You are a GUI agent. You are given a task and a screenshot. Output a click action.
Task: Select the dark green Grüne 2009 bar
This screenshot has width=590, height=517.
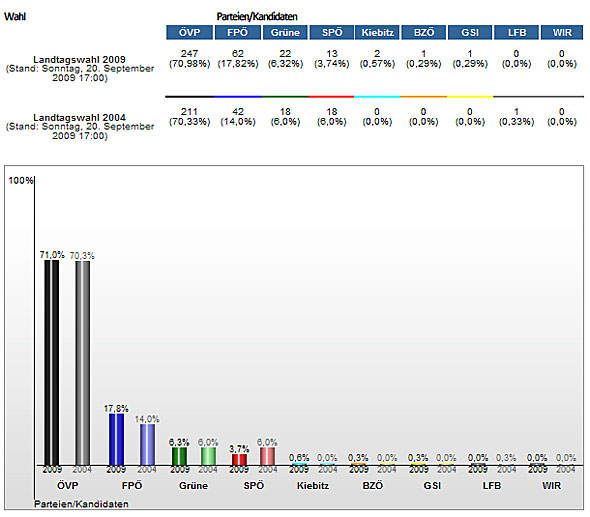(179, 456)
